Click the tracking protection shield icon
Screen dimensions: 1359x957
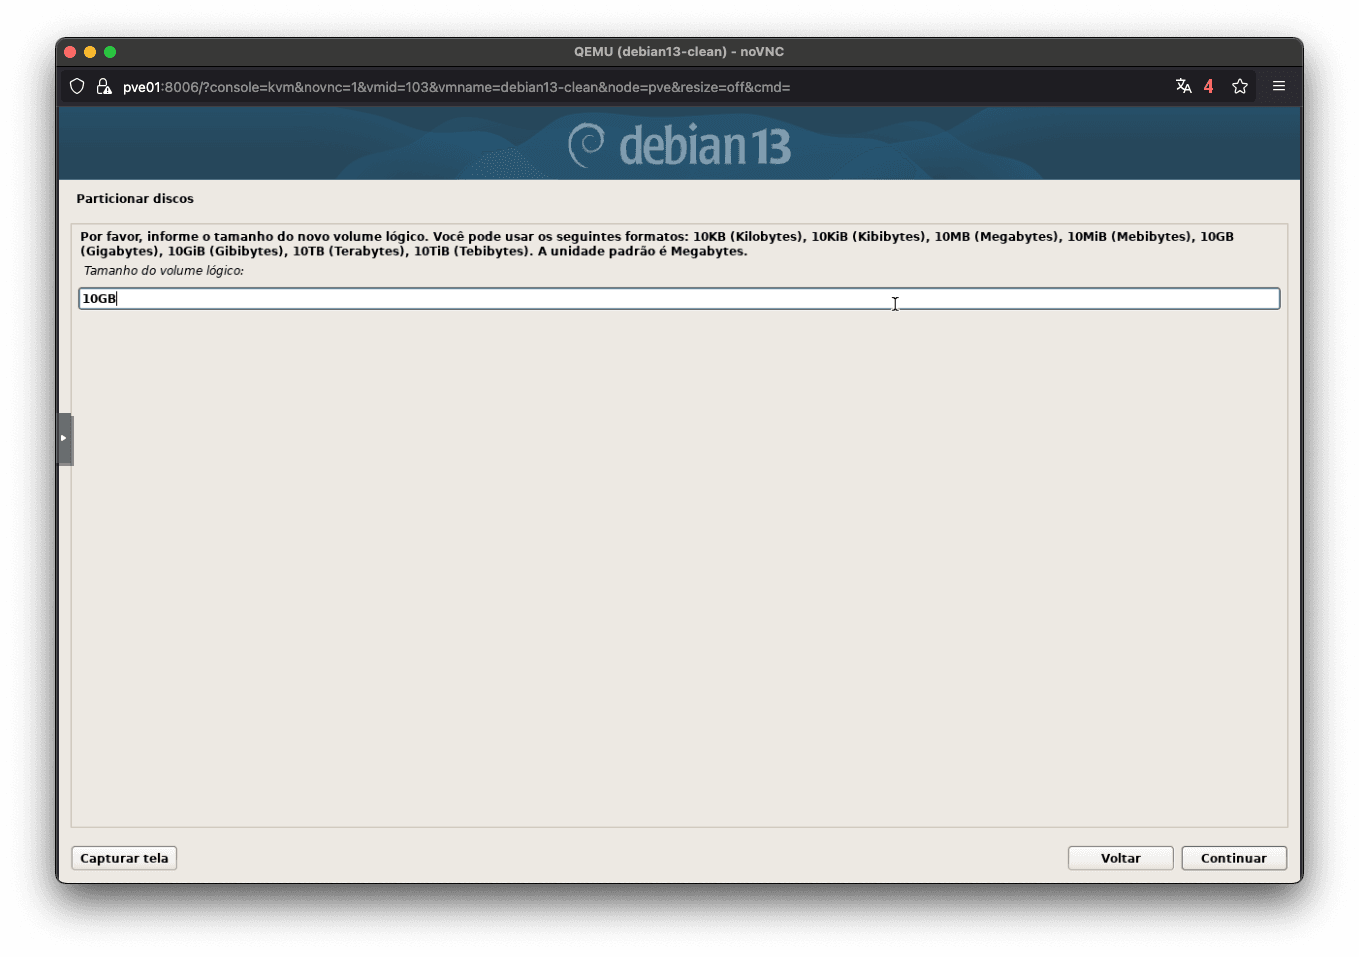coord(77,87)
